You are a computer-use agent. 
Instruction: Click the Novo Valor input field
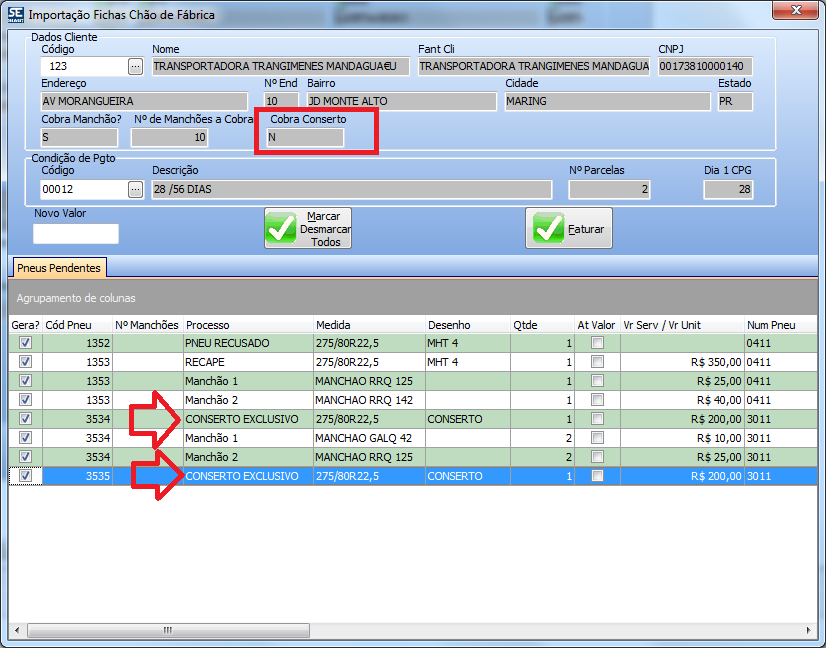tap(76, 234)
